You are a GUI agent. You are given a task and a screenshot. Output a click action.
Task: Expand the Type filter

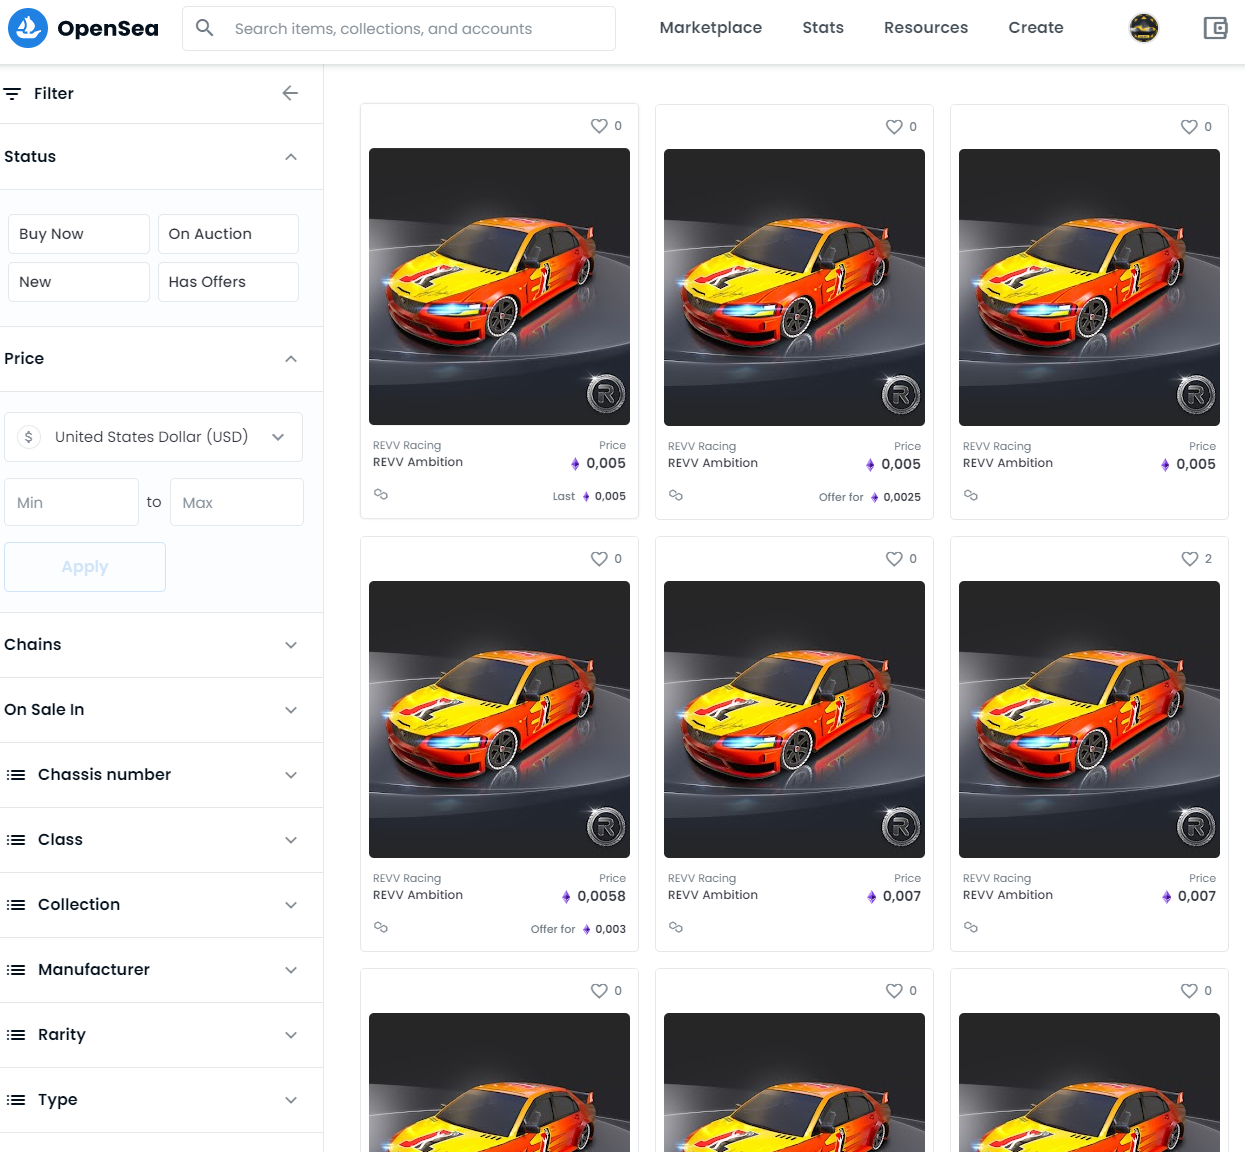click(161, 1100)
